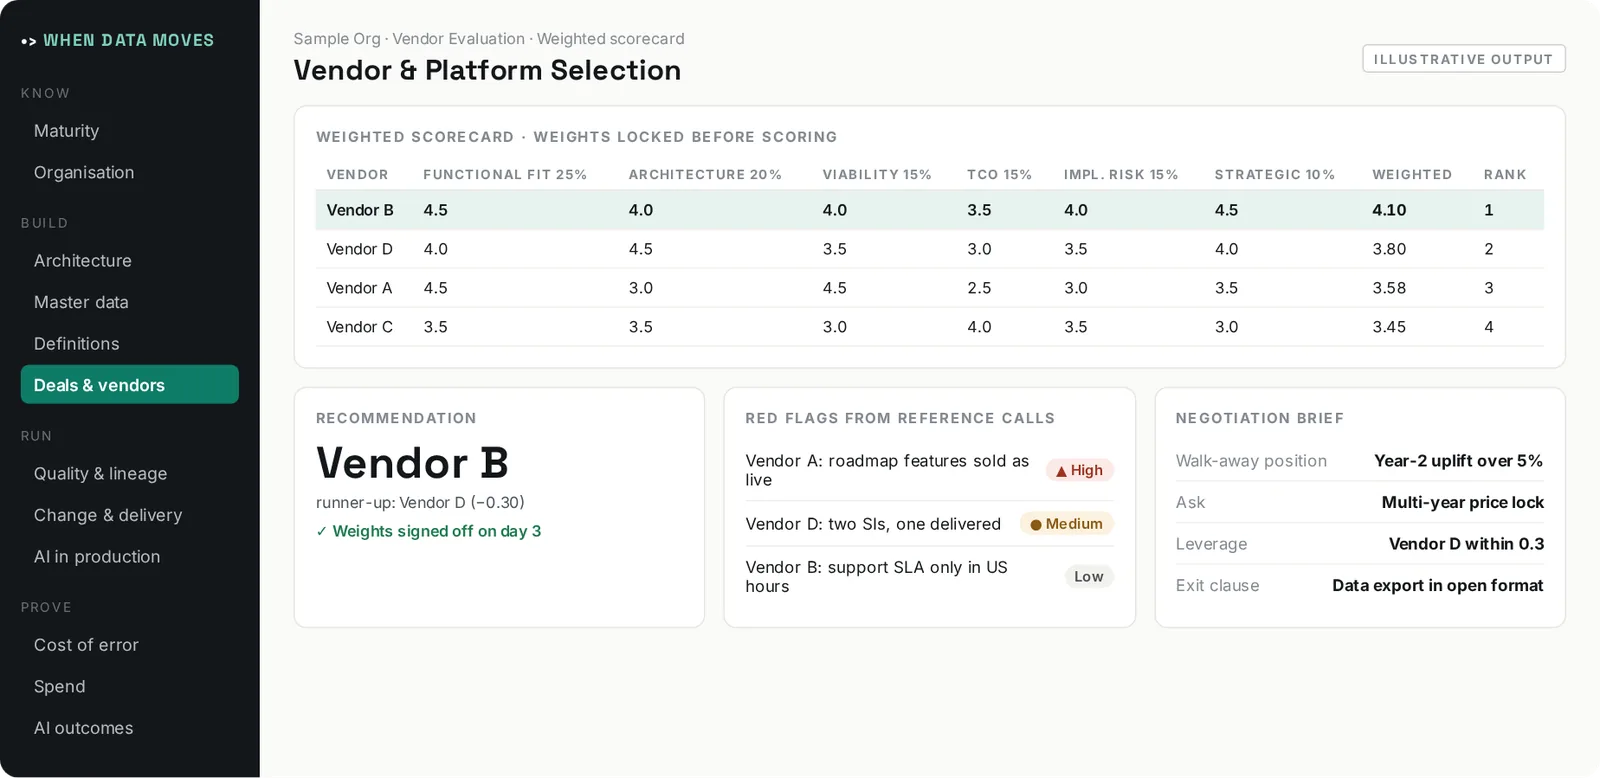Click weighted score 3.80

(x=1389, y=249)
